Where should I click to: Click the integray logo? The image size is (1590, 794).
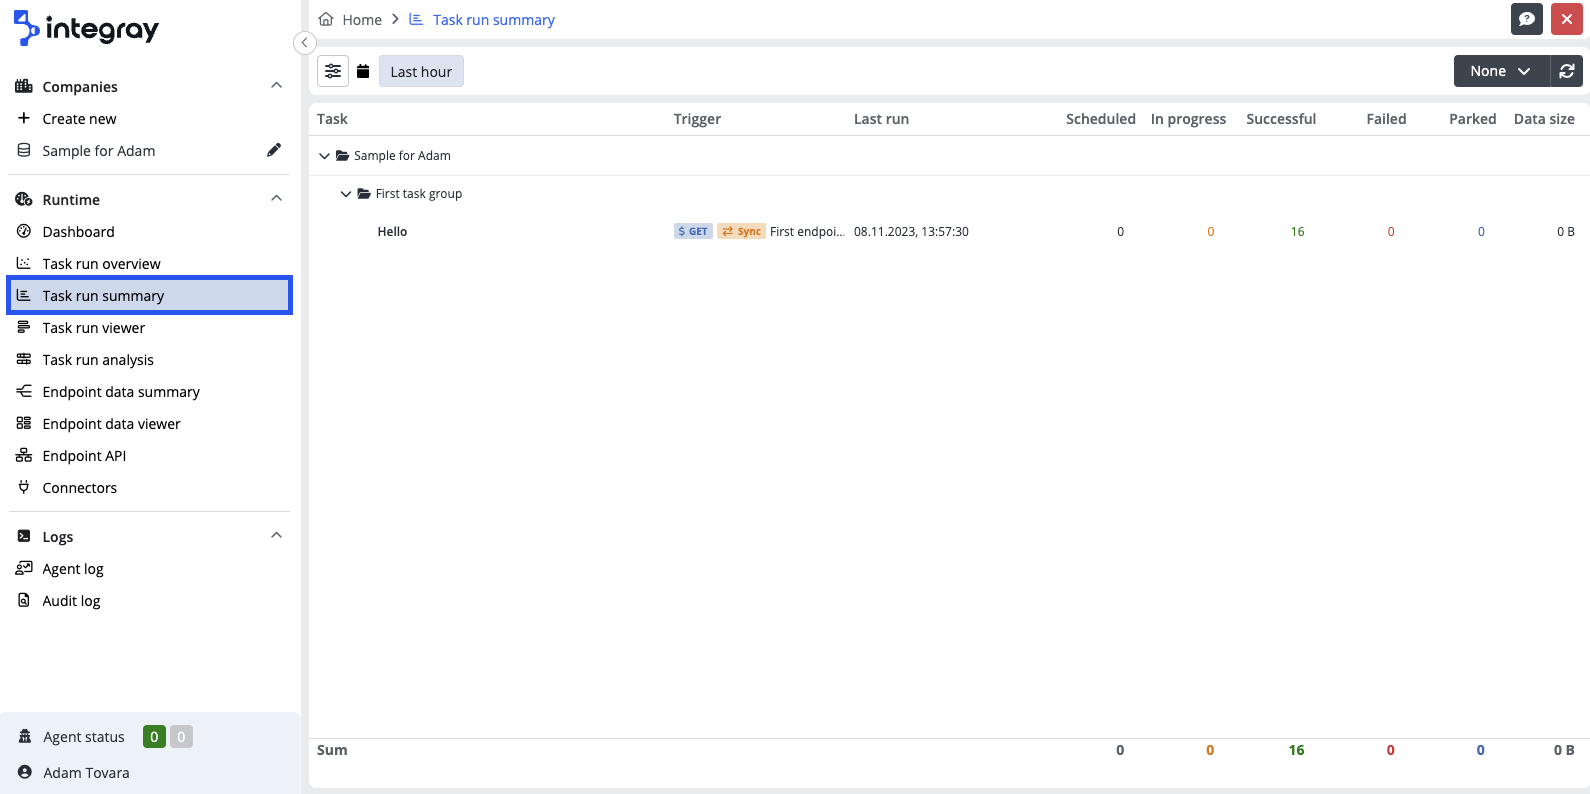pos(87,29)
